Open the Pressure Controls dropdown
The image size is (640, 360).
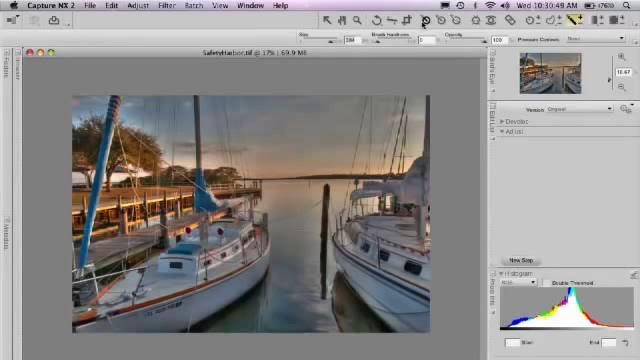point(596,38)
